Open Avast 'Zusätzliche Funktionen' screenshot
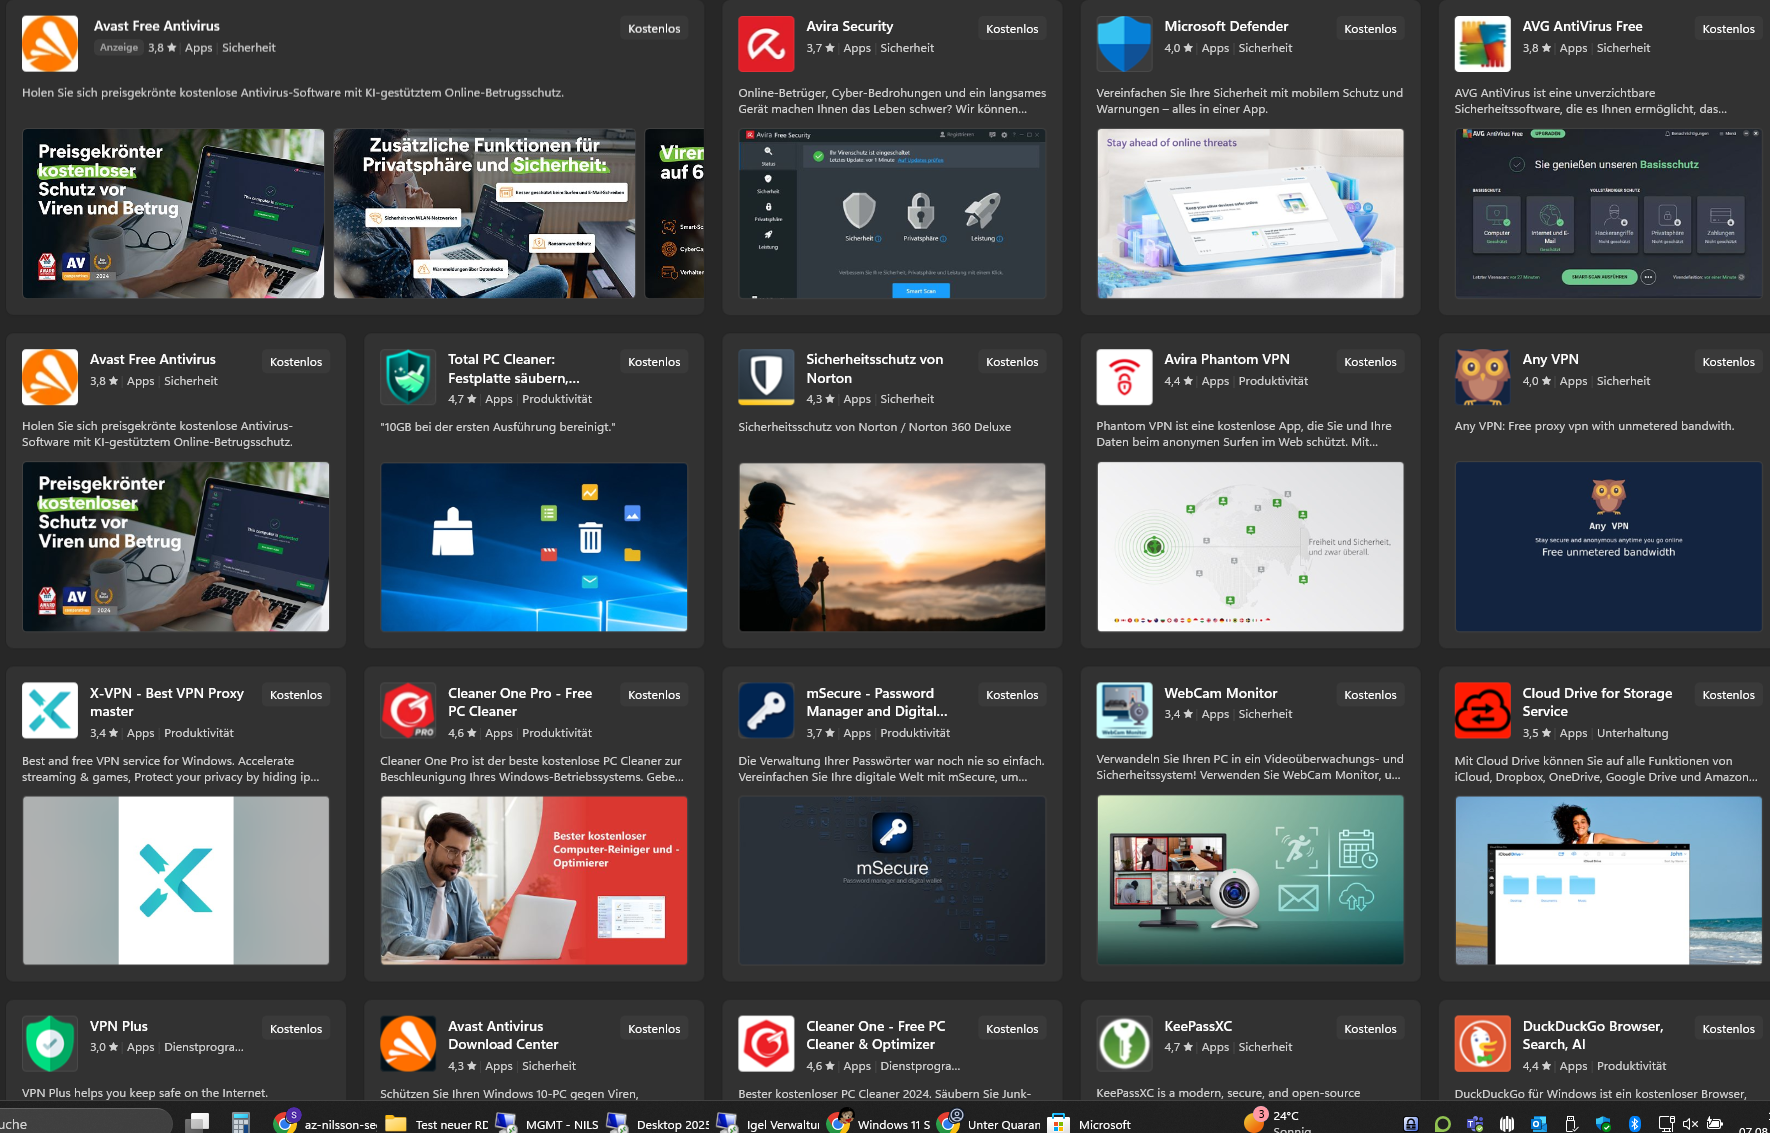The image size is (1770, 1133). pos(484,213)
